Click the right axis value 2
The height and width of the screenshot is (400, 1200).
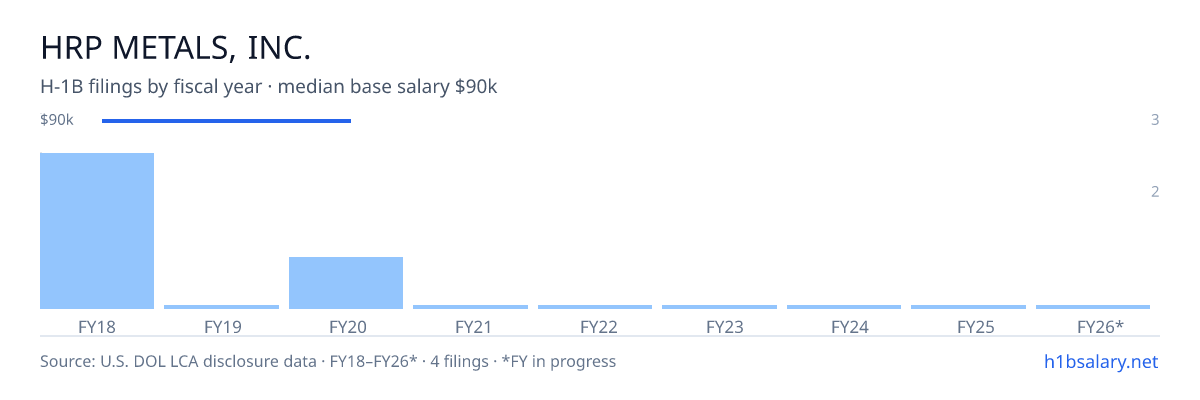point(1155,192)
